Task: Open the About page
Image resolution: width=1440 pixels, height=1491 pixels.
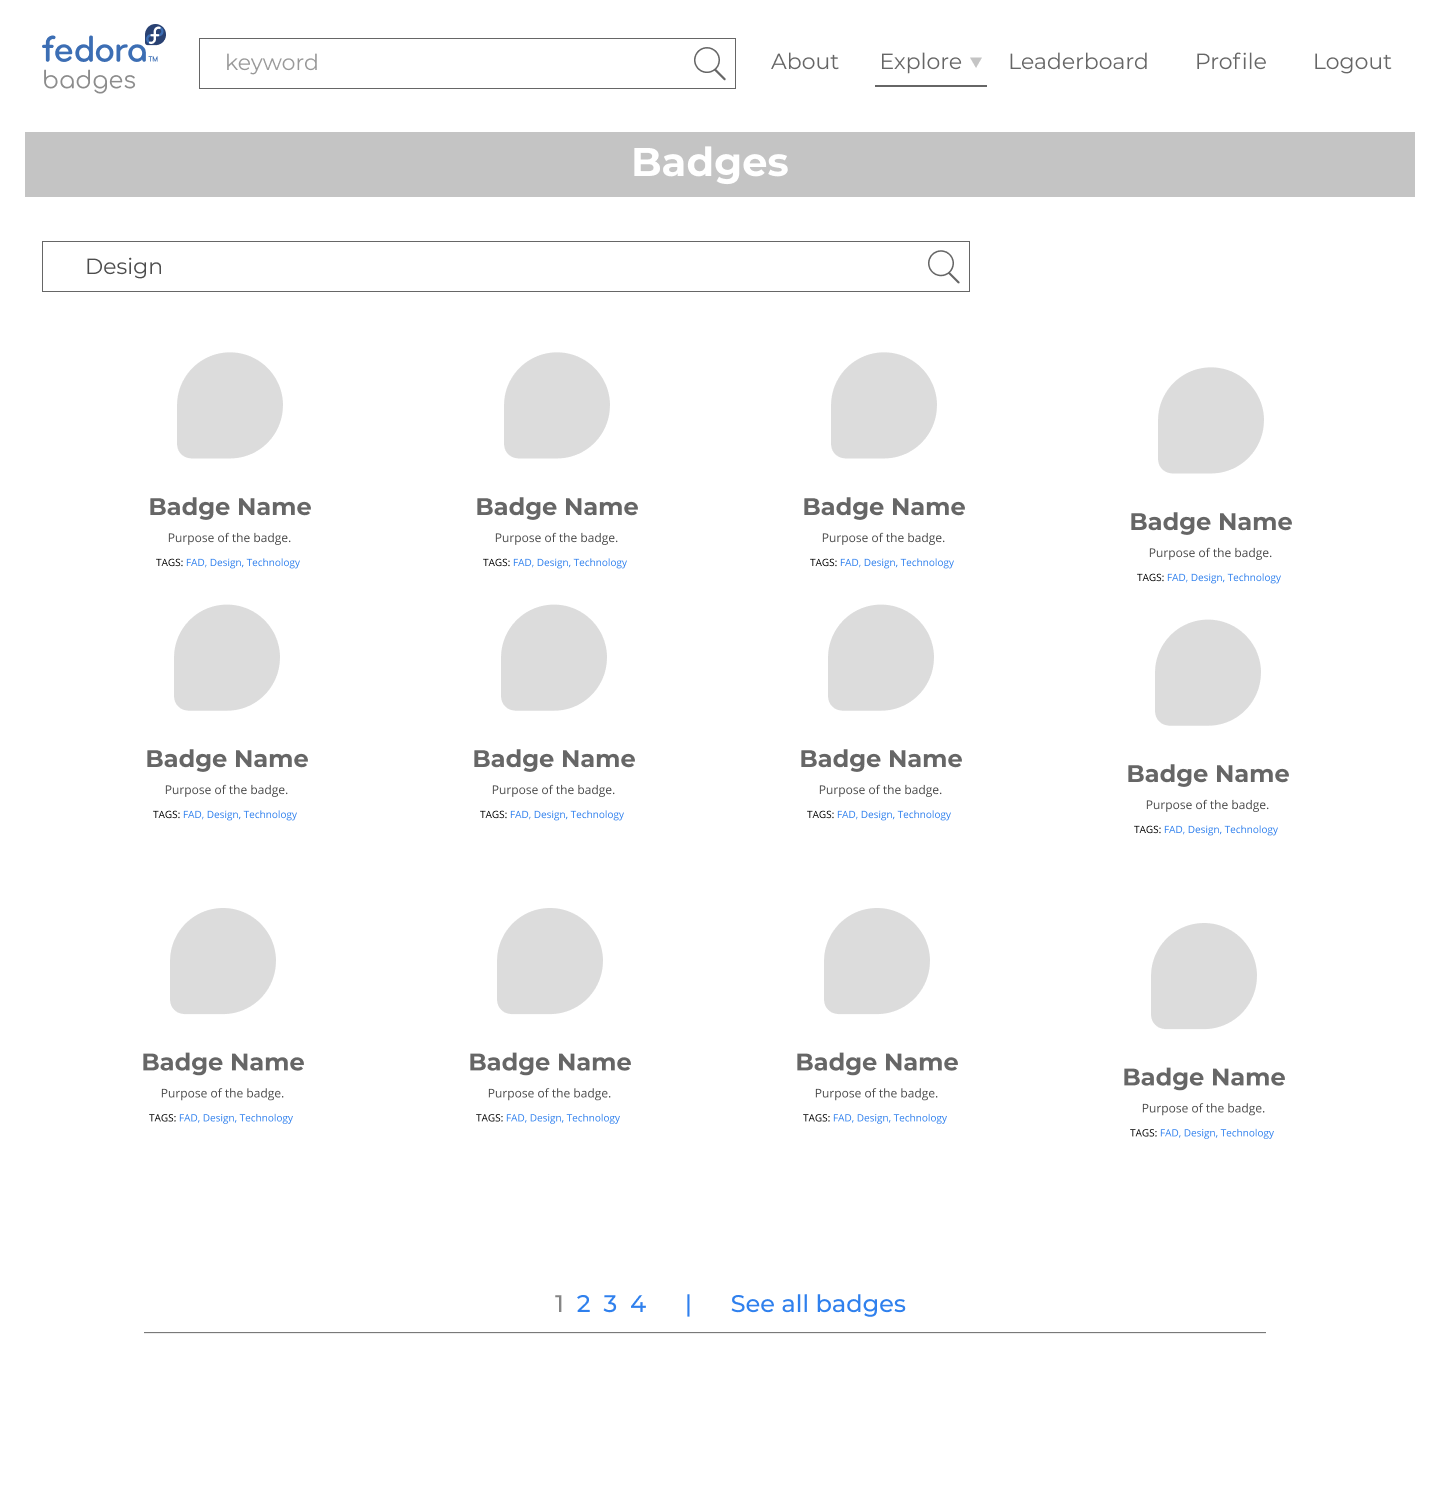Action: point(805,62)
